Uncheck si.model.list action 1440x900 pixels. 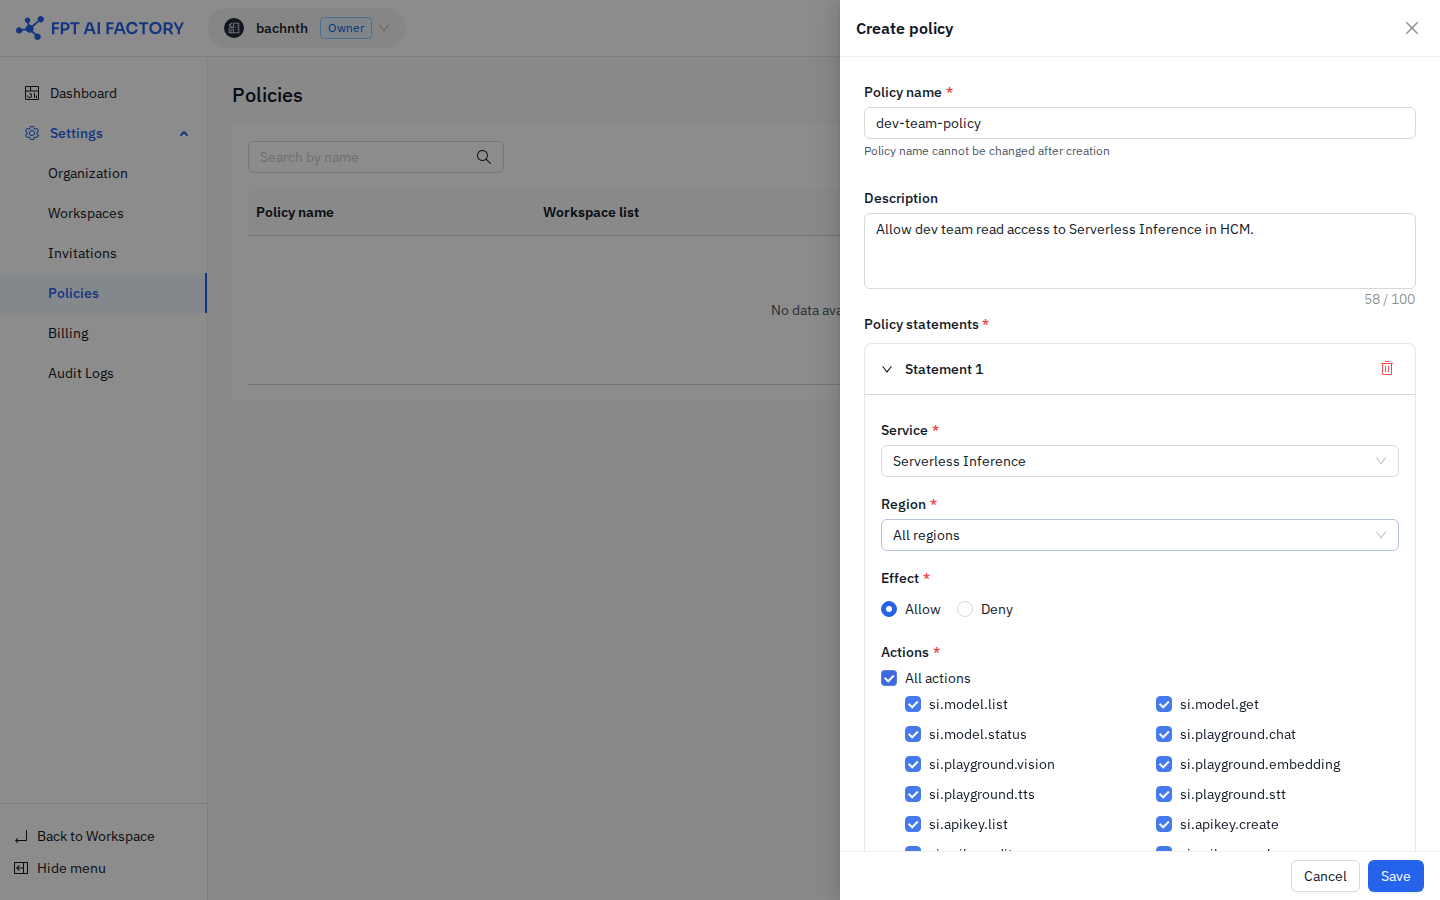point(913,704)
